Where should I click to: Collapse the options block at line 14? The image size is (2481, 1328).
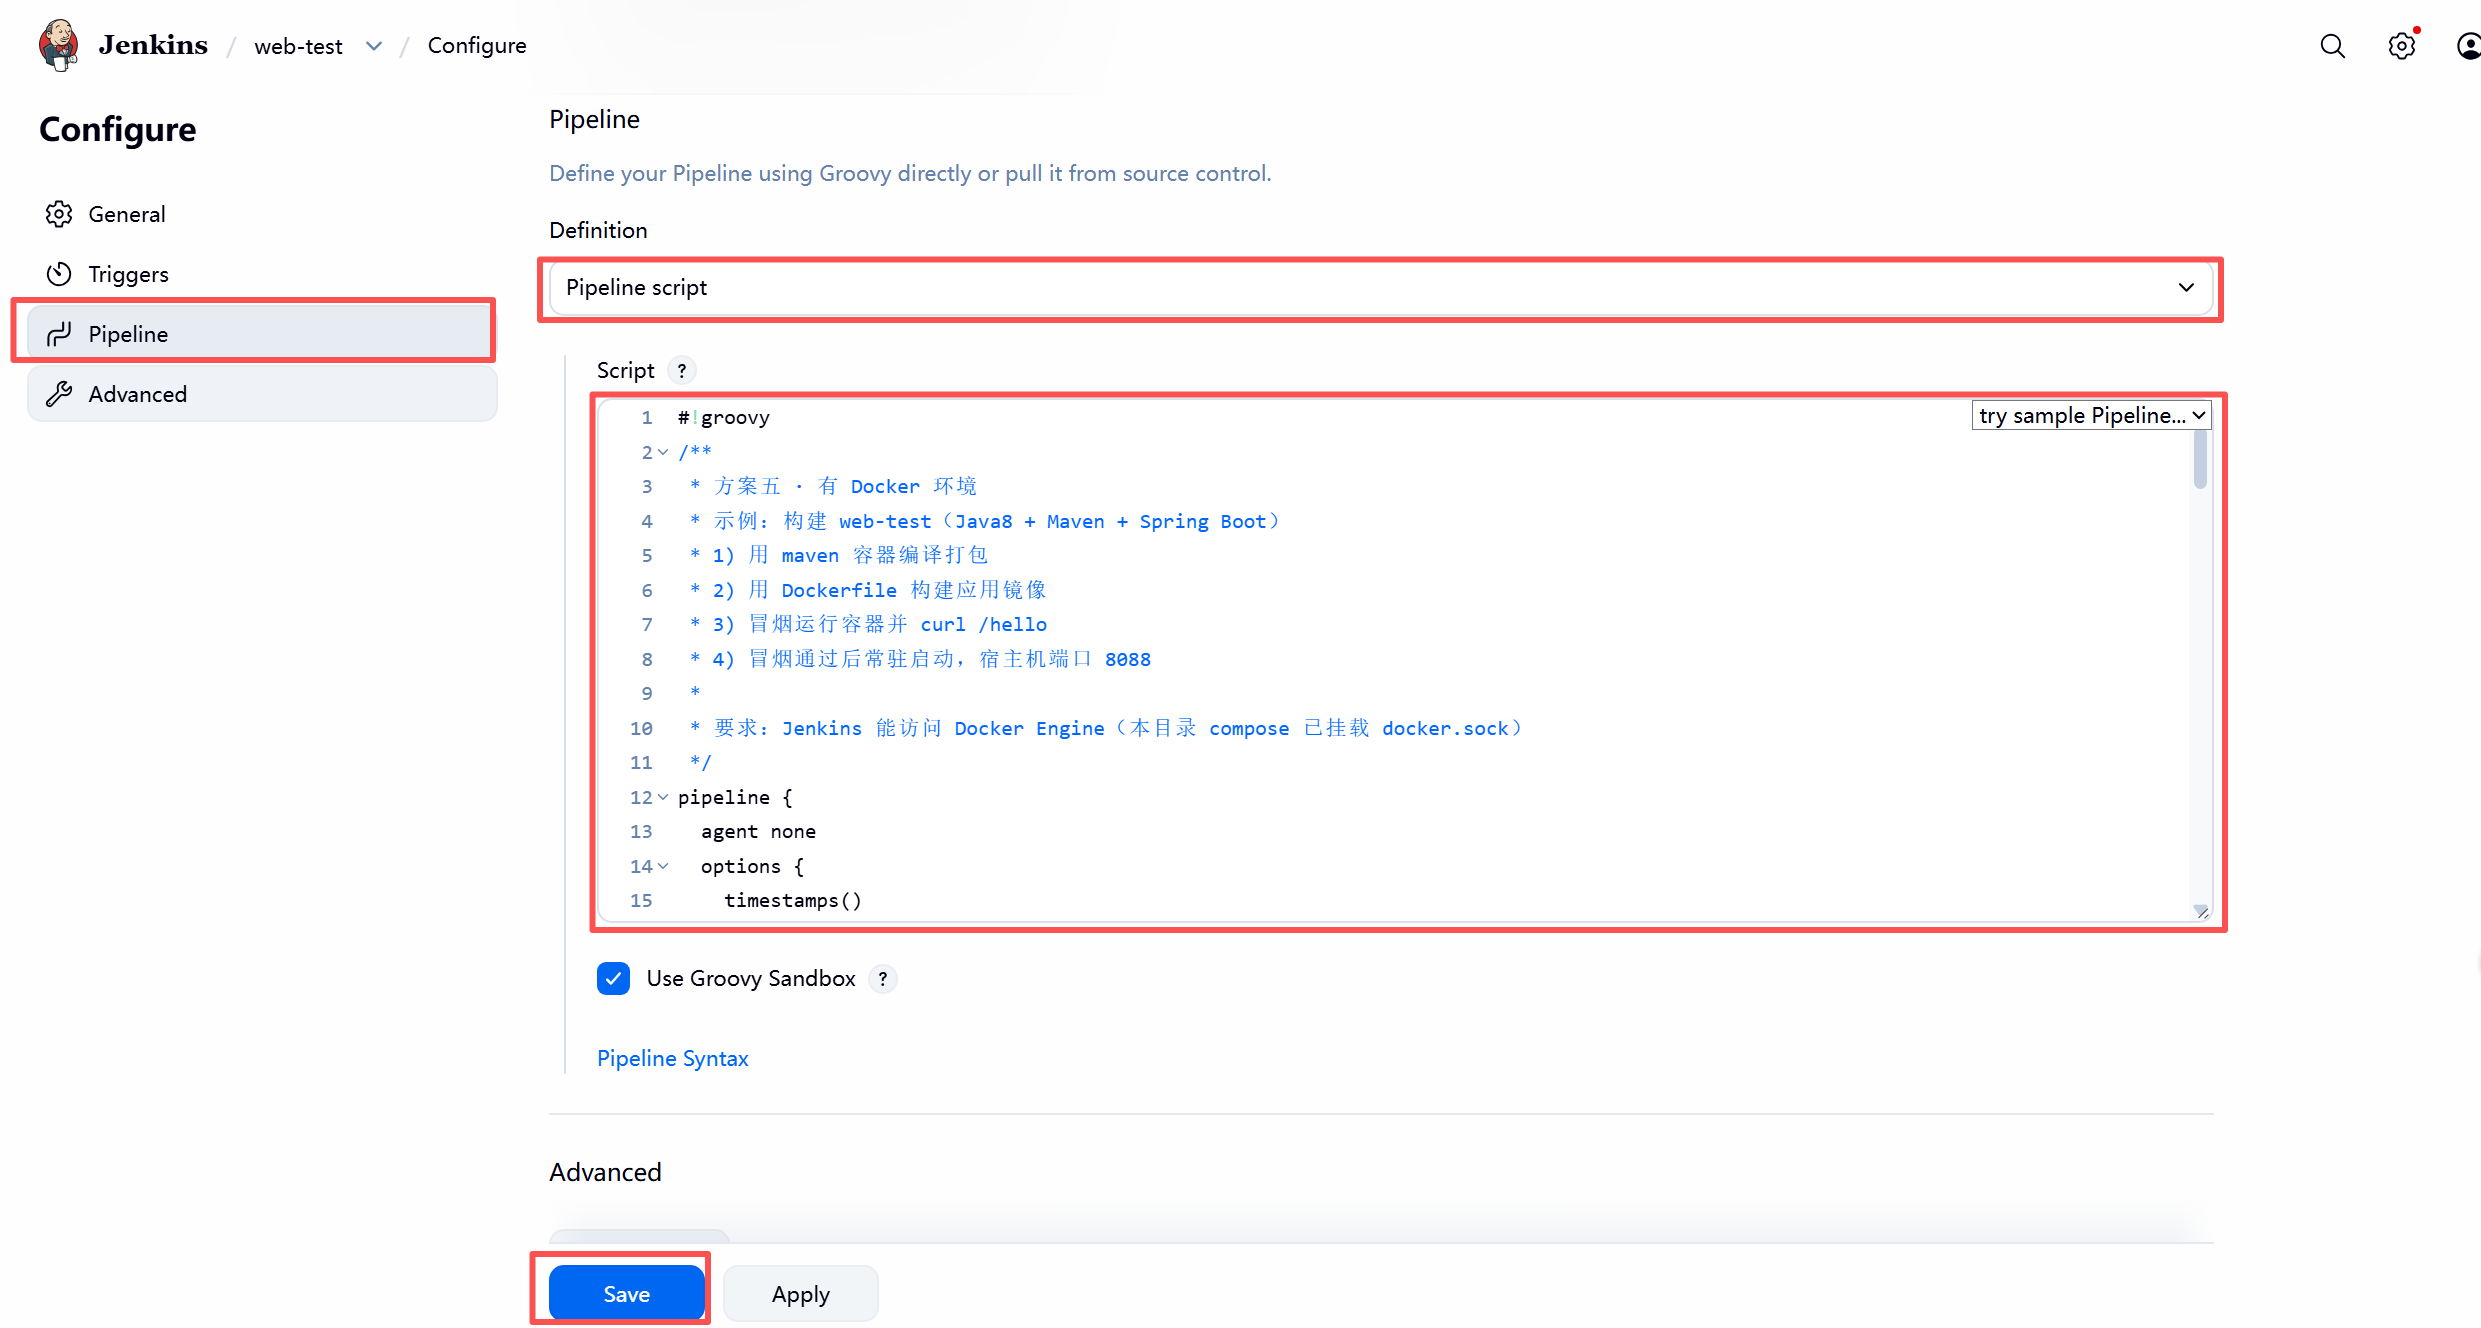[662, 866]
